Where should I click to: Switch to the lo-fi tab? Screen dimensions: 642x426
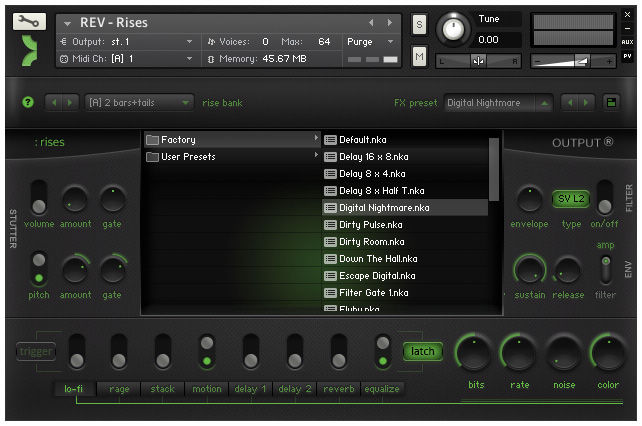[x=74, y=389]
